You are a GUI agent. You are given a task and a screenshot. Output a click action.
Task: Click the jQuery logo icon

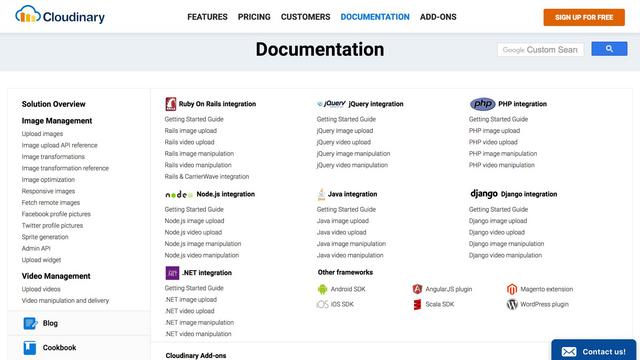click(331, 104)
